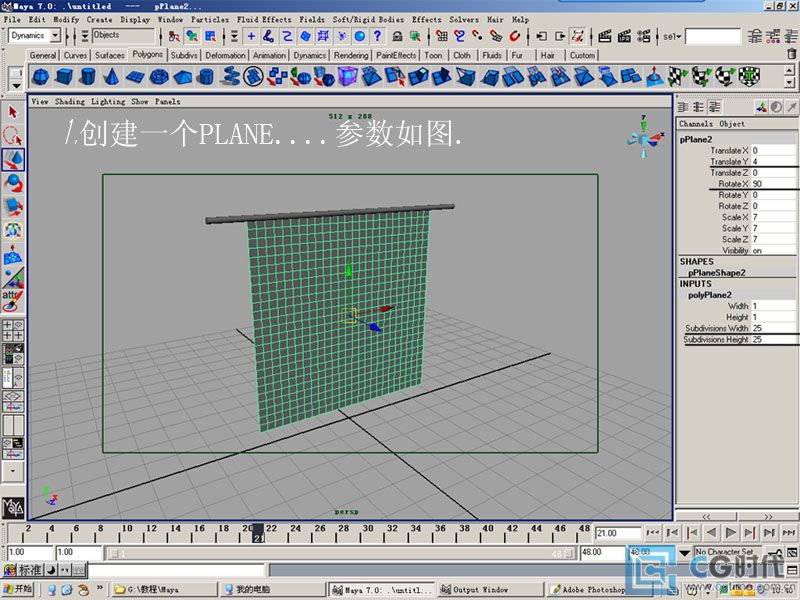Image resolution: width=800 pixels, height=600 pixels.
Task: Toggle the auto keyframe key icon
Action: (x=775, y=553)
